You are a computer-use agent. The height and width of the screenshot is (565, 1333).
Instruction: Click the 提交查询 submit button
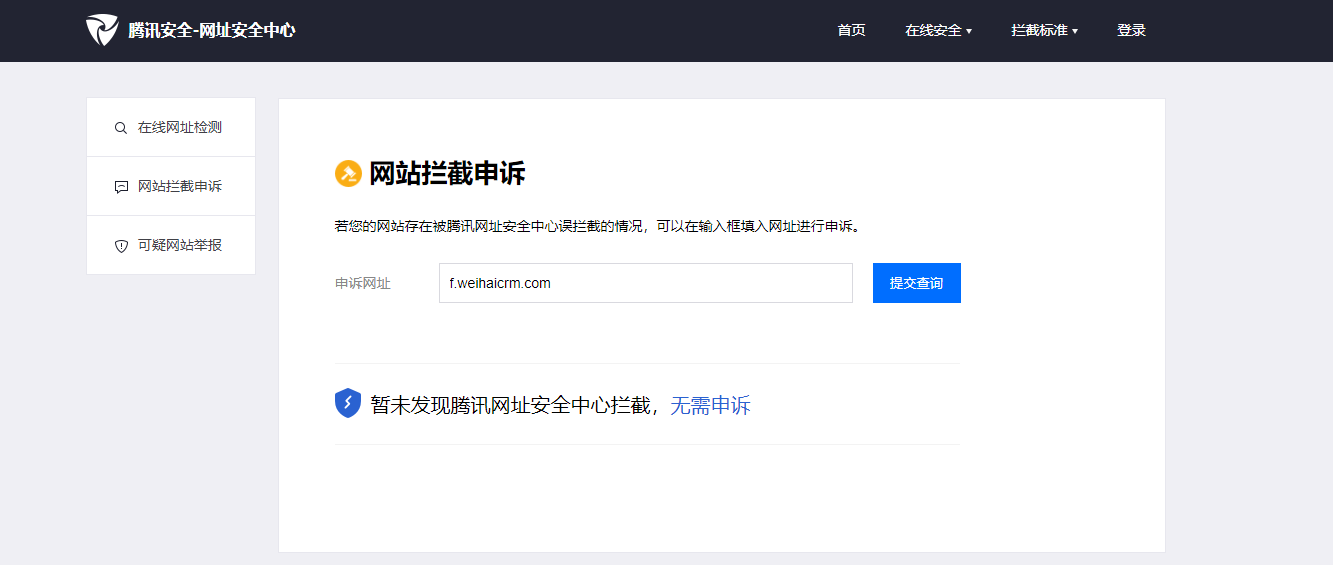pyautogui.click(x=917, y=283)
